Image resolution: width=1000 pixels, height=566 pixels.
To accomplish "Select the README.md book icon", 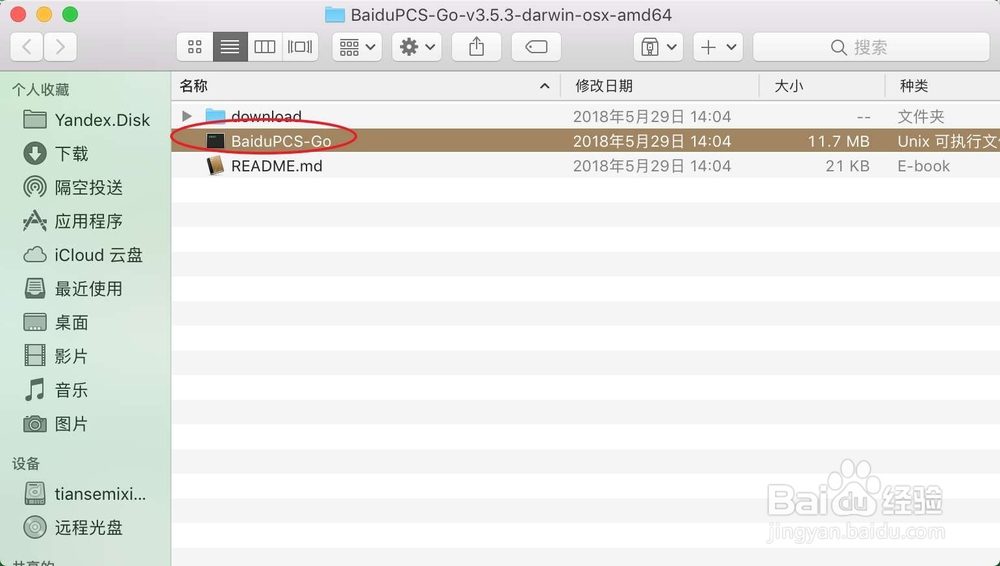I will coord(216,166).
